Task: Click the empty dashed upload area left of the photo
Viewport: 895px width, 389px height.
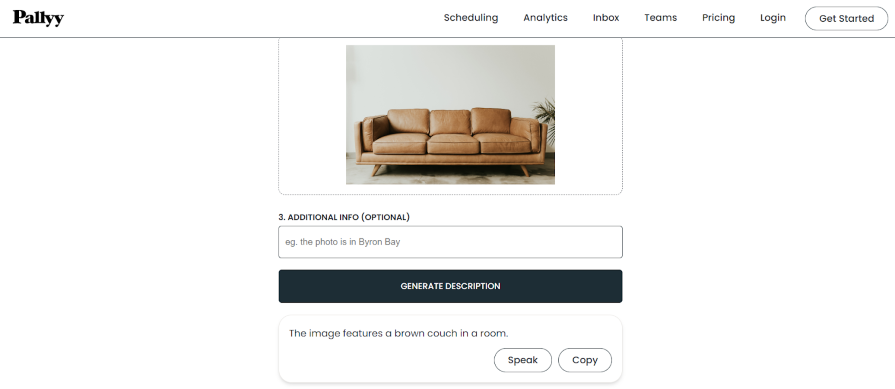Action: click(312, 115)
